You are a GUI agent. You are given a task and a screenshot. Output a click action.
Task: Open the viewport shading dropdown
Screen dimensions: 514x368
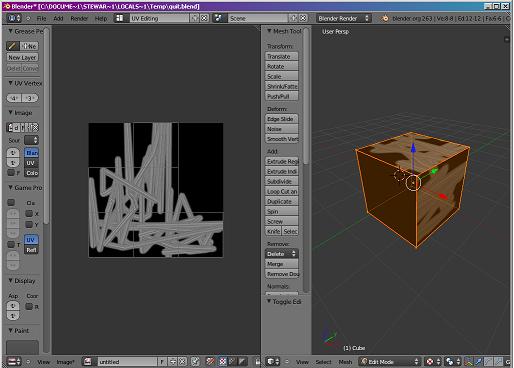click(433, 361)
